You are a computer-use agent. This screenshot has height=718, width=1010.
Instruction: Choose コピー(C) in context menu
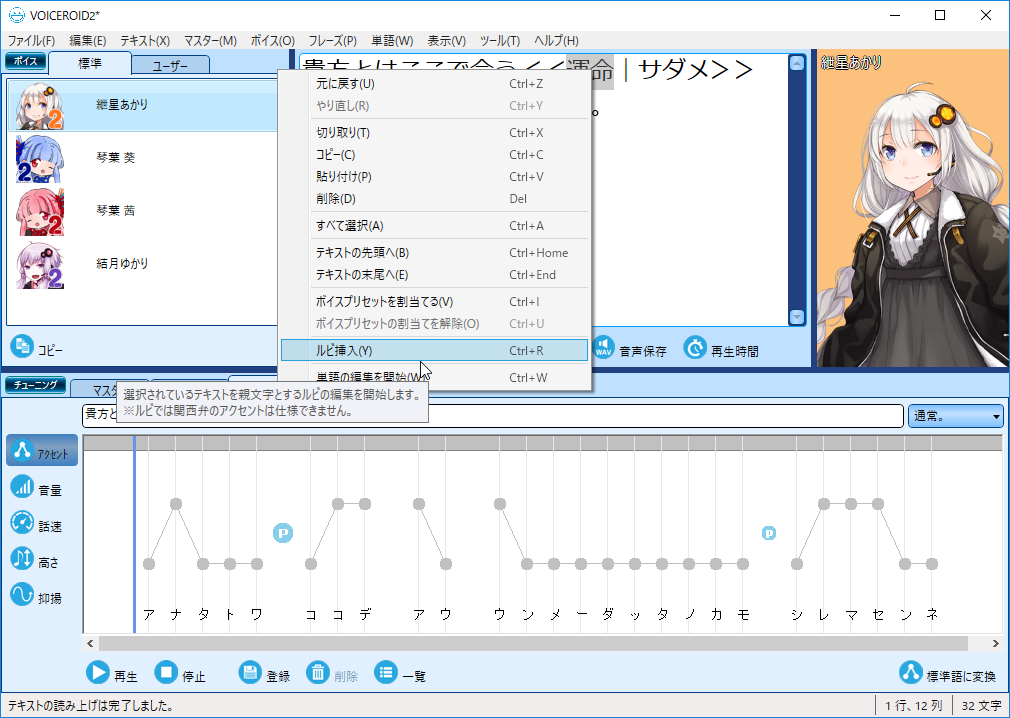coord(434,155)
